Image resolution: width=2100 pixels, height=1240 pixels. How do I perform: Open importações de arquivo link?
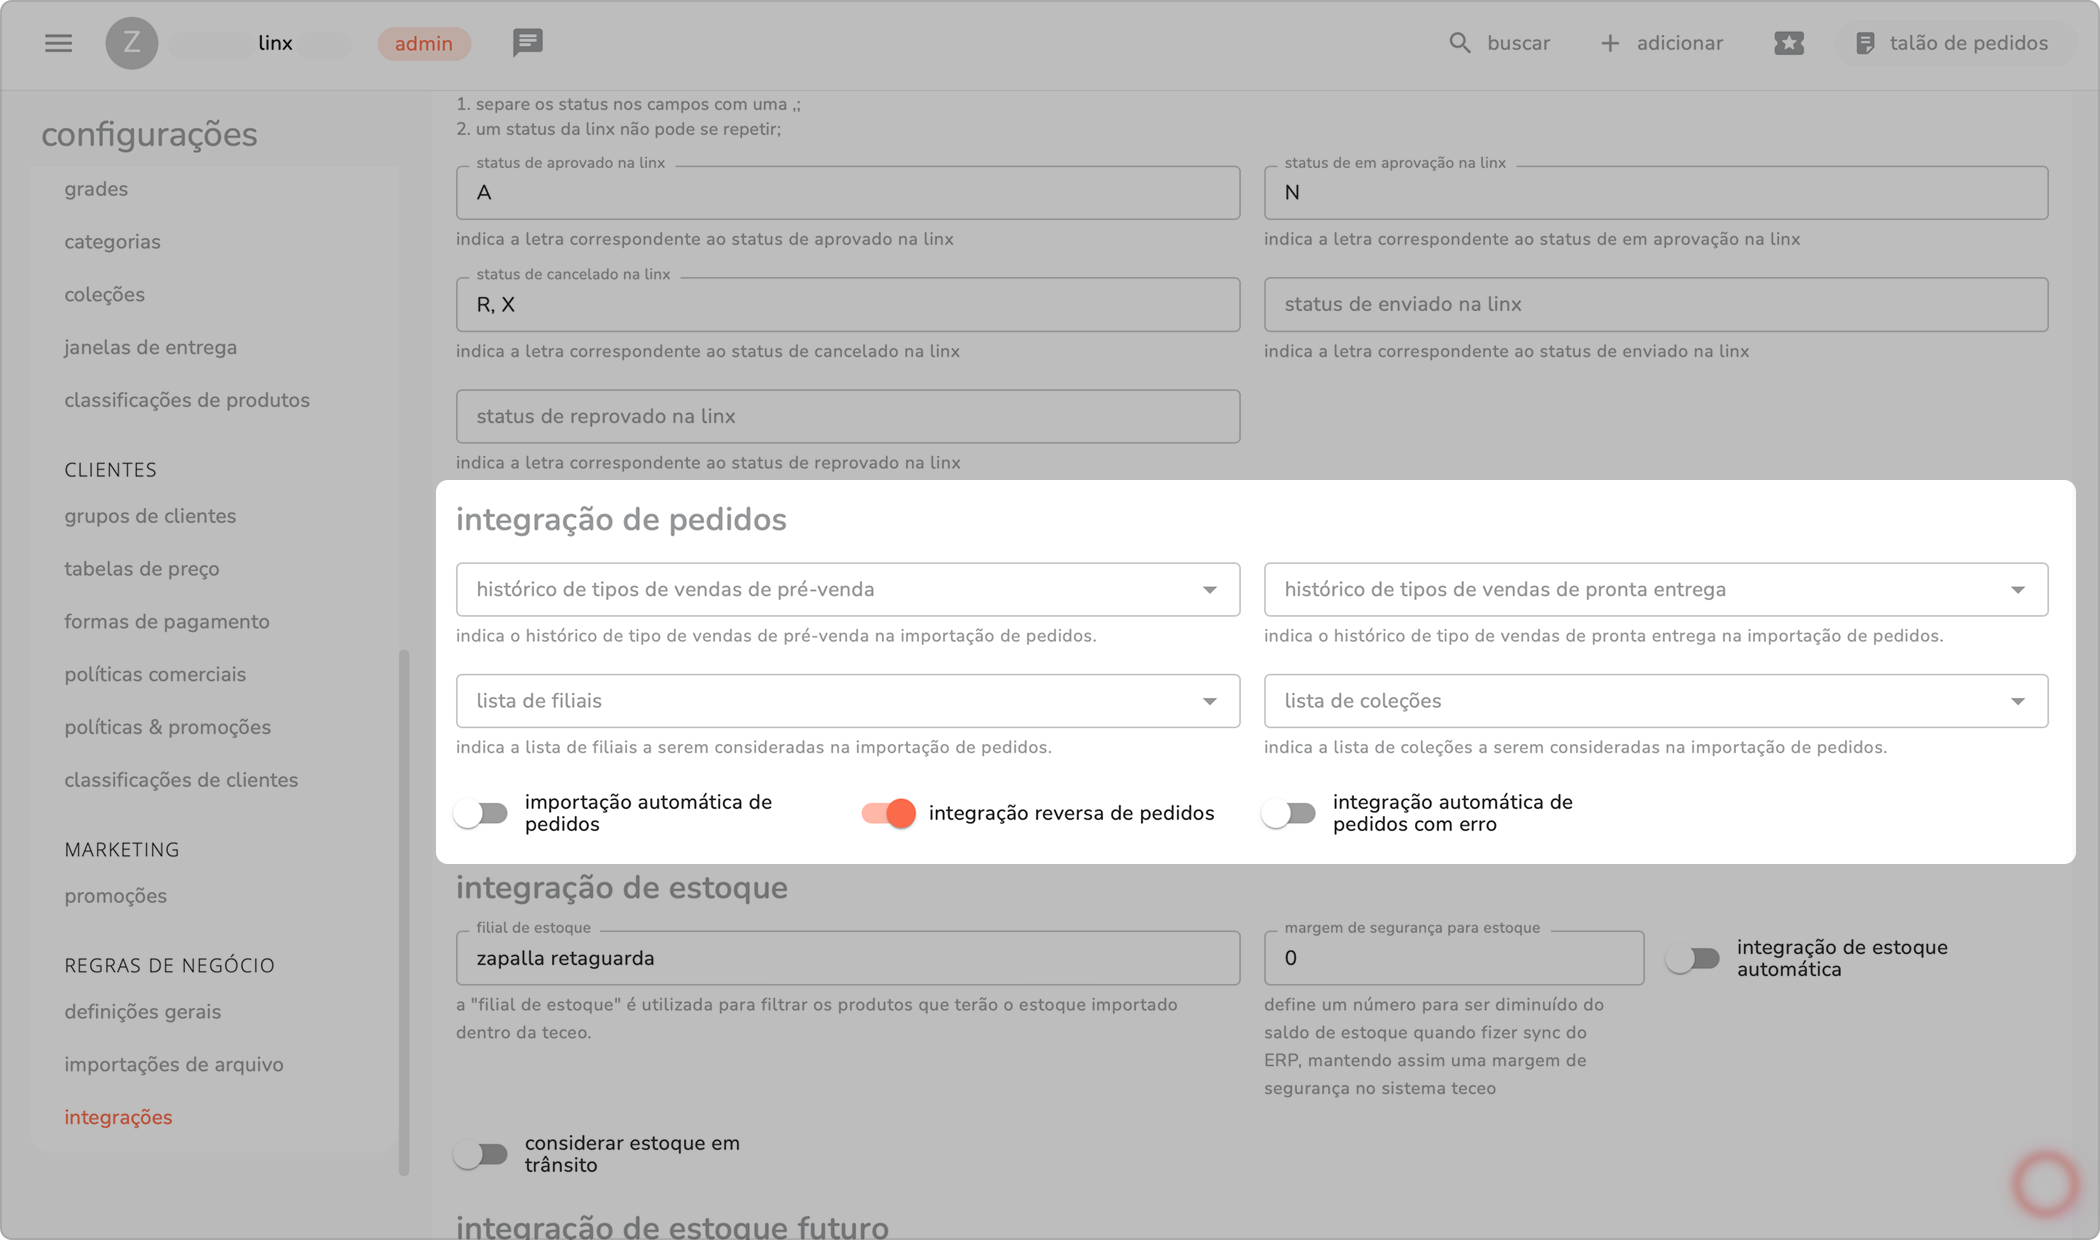pos(174,1064)
